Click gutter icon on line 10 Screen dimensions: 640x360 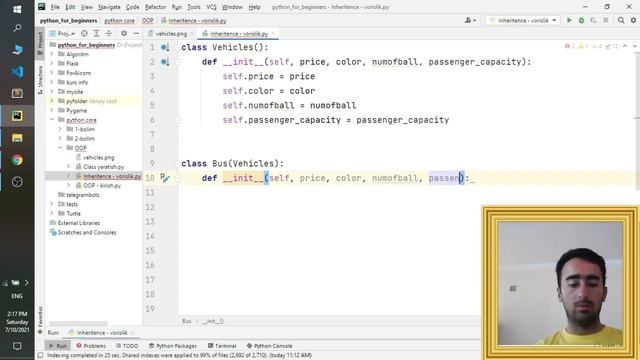(164, 178)
